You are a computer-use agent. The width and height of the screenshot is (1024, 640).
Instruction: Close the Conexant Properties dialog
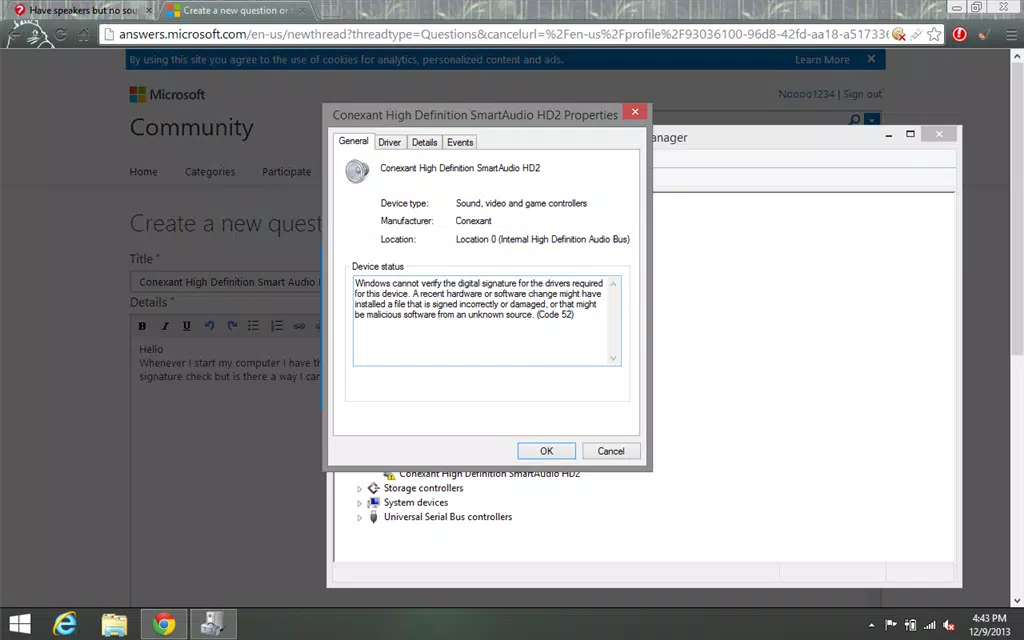635,112
